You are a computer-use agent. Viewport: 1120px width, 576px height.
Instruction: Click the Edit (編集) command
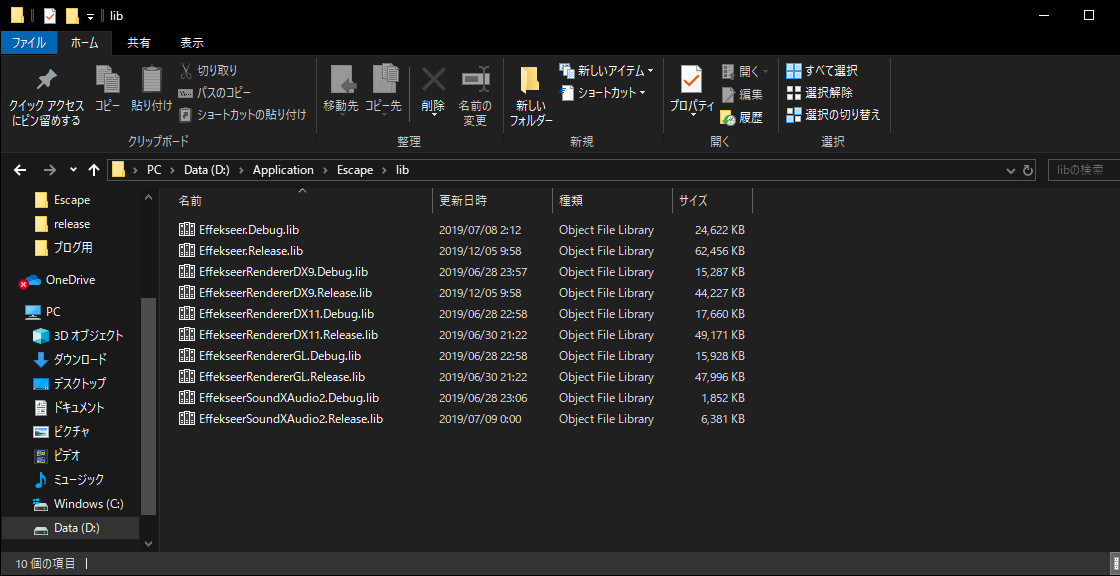pyautogui.click(x=742, y=94)
